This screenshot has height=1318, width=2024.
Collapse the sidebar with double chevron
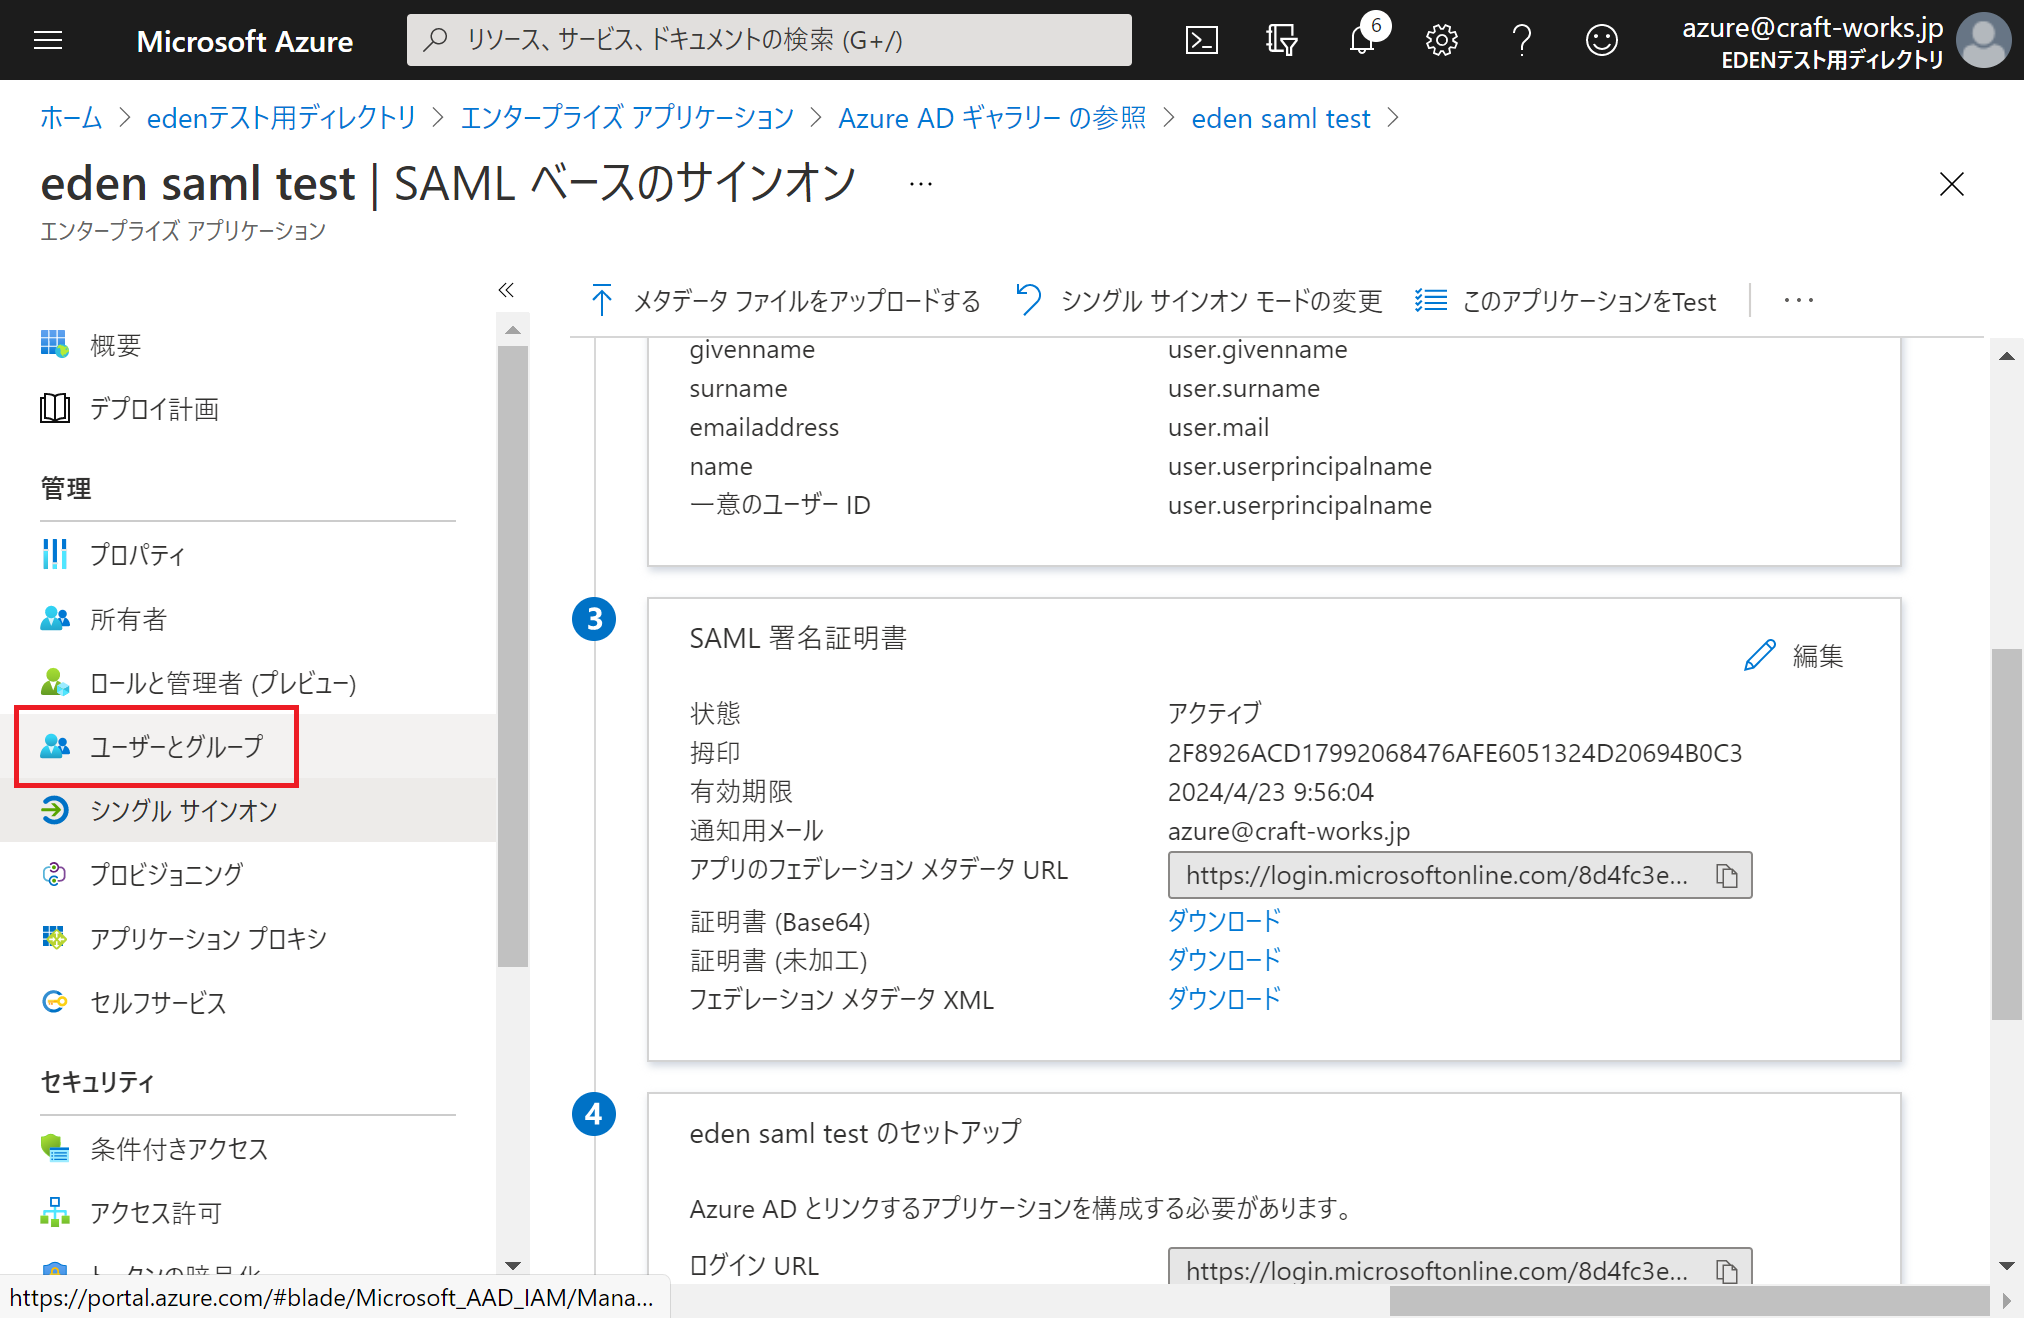pos(506,290)
